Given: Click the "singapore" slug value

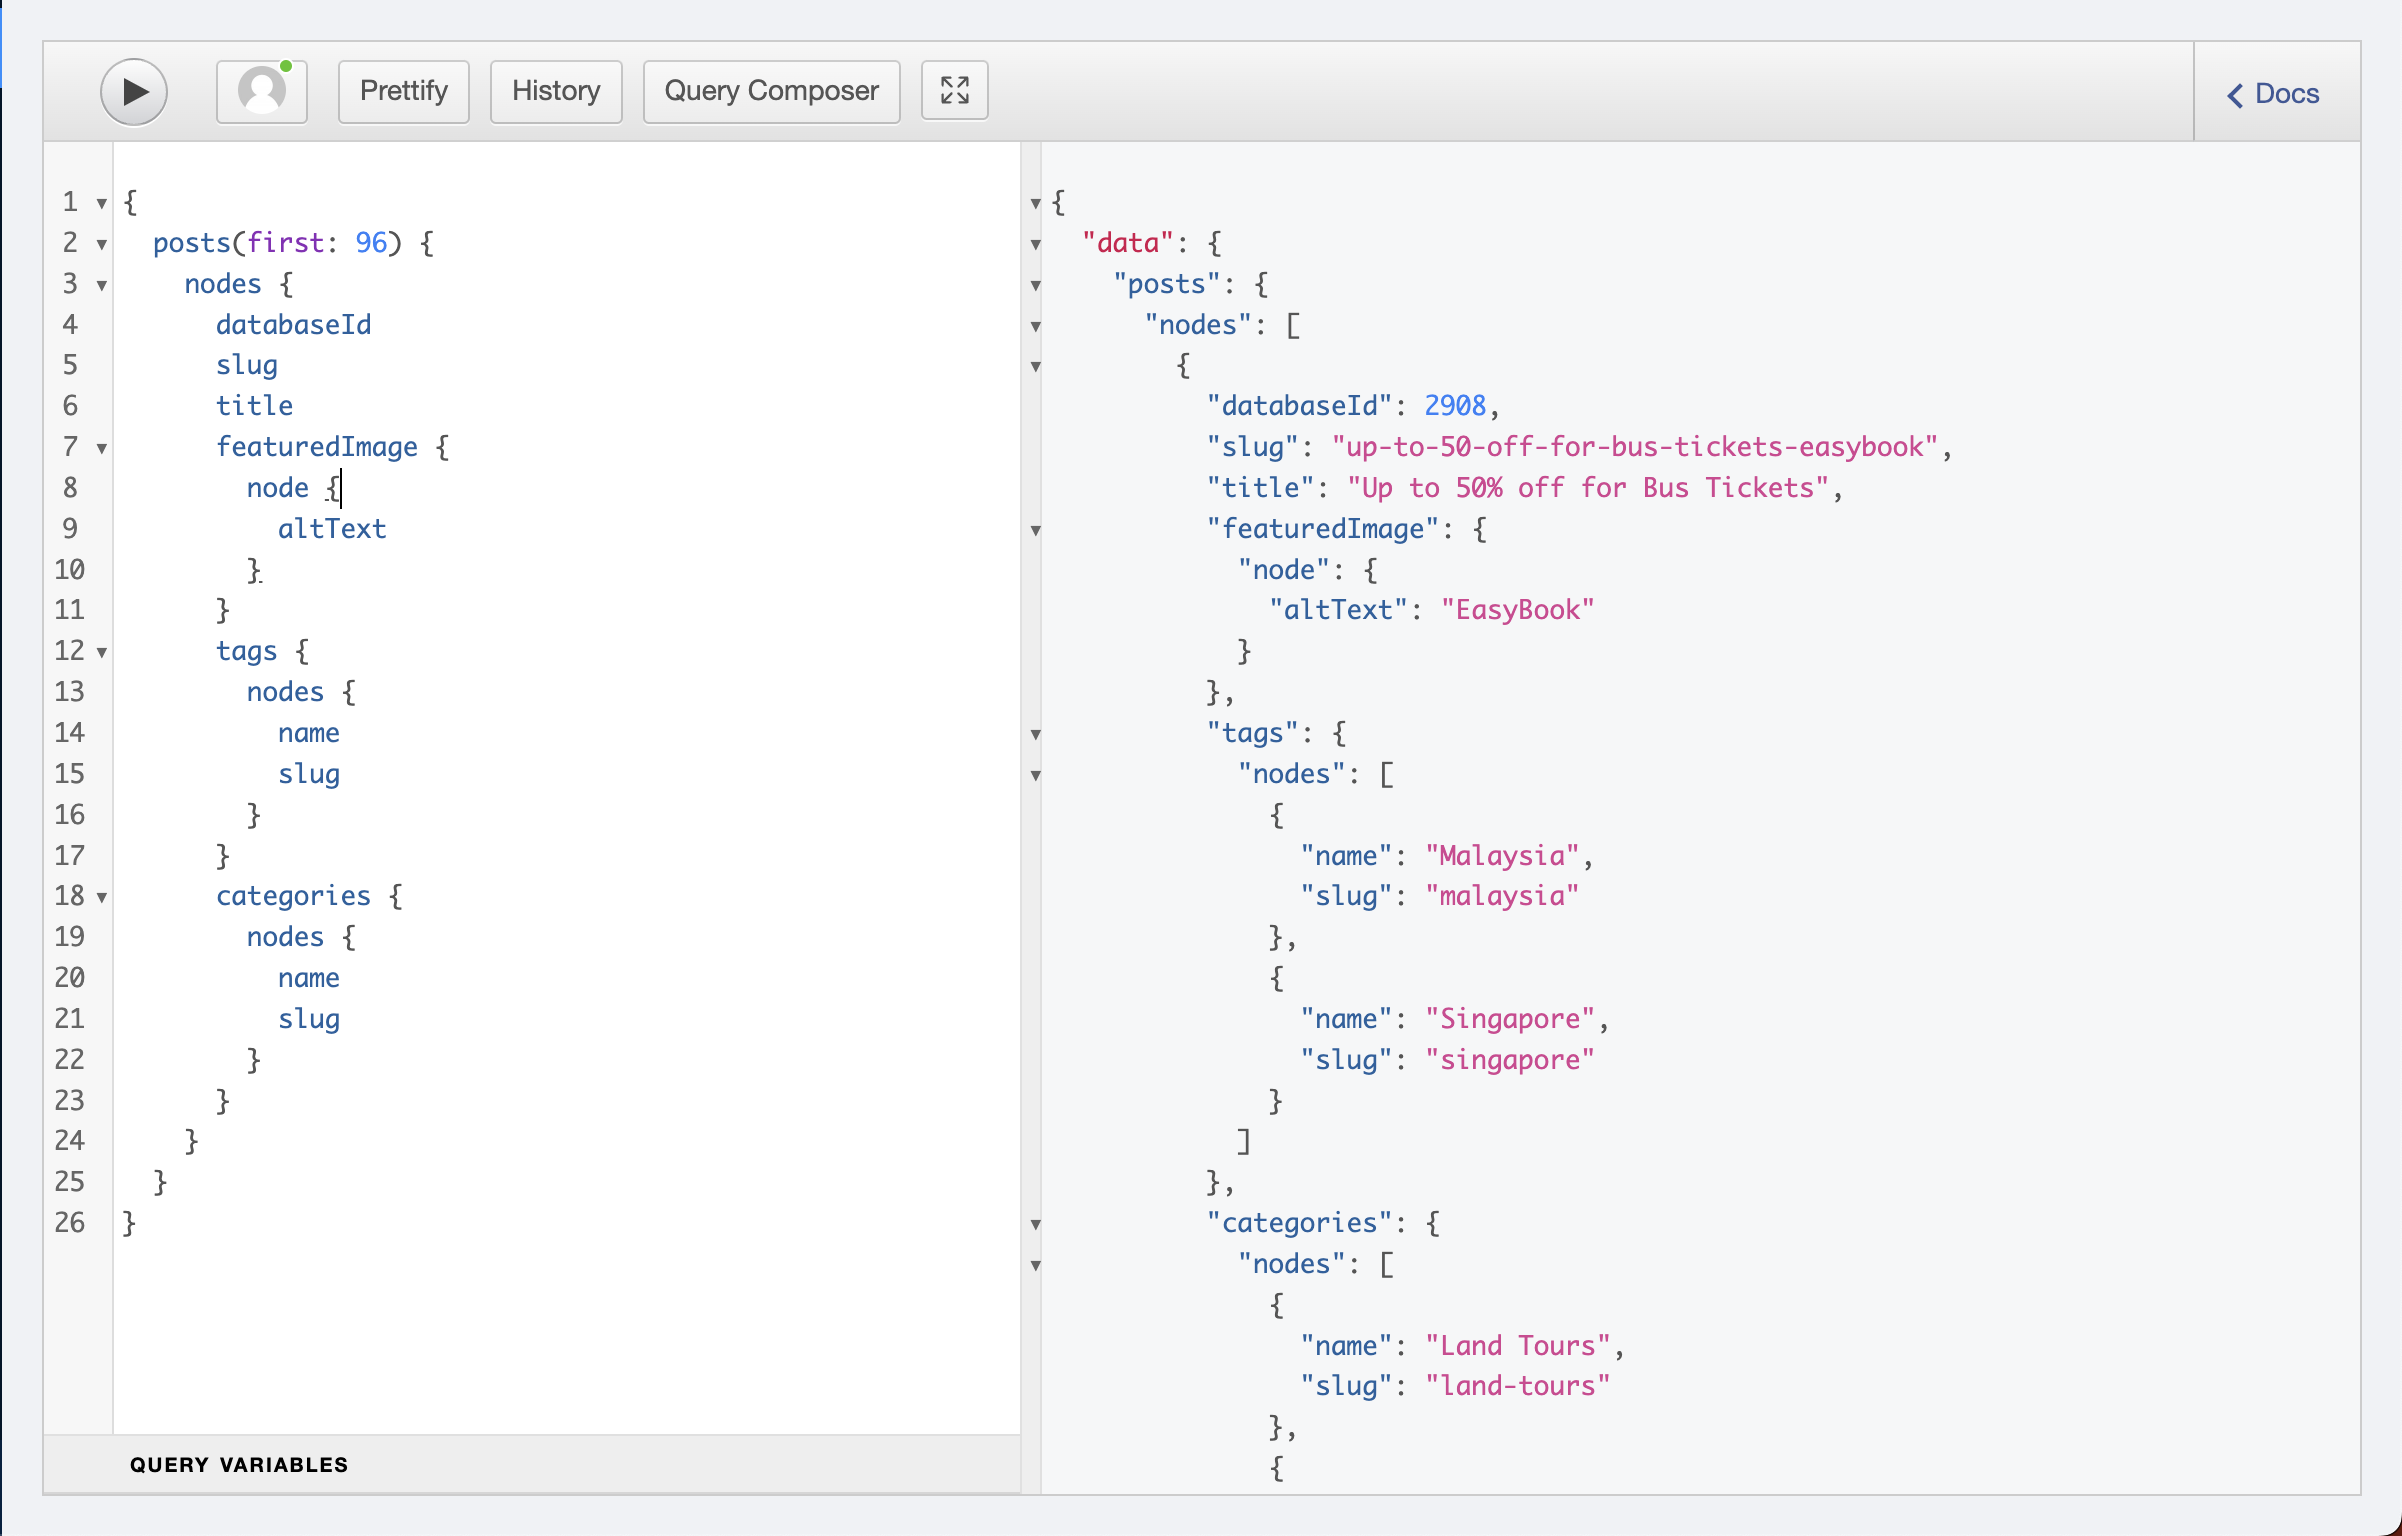Looking at the screenshot, I should point(1510,1060).
